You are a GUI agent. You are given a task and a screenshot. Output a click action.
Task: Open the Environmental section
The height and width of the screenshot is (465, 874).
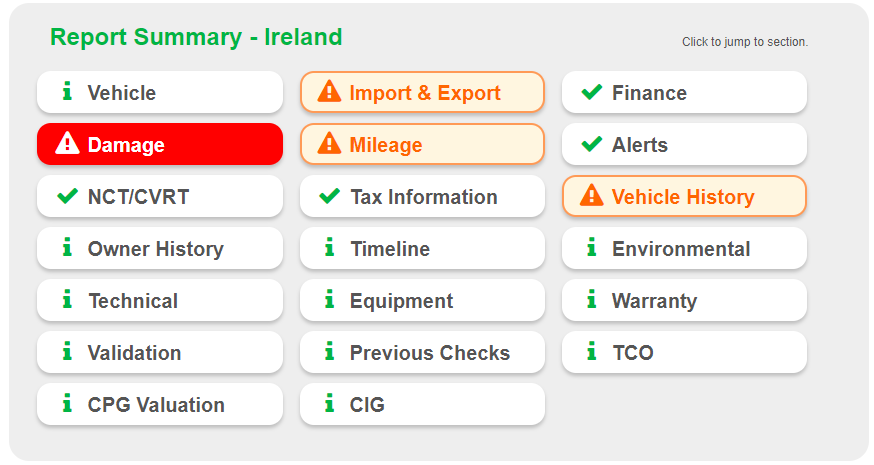point(684,248)
